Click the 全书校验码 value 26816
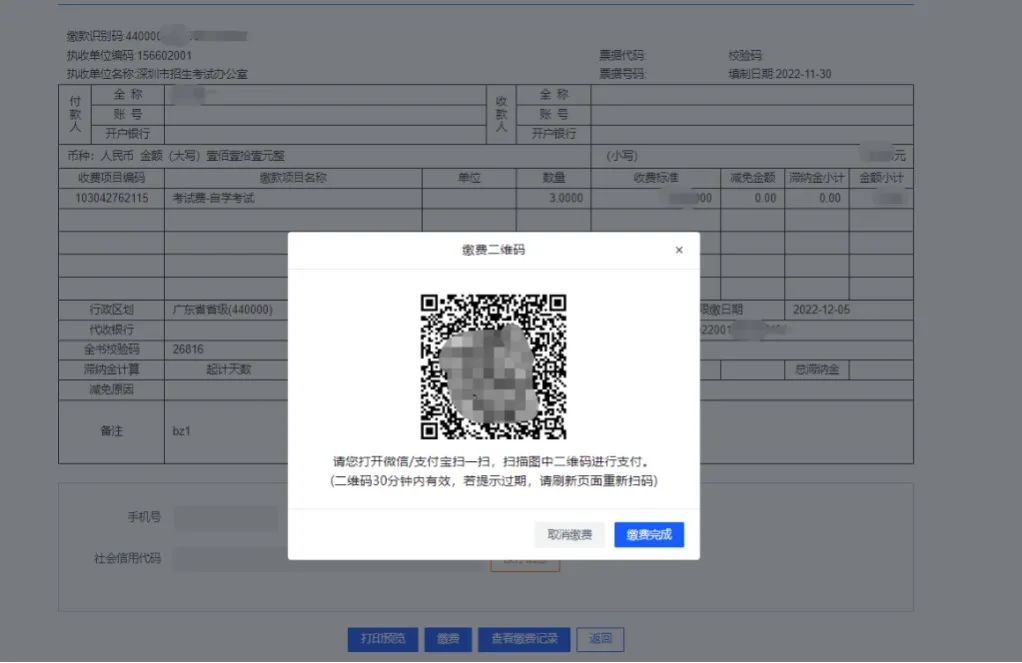Viewport: 1022px width, 663px height. (188, 350)
